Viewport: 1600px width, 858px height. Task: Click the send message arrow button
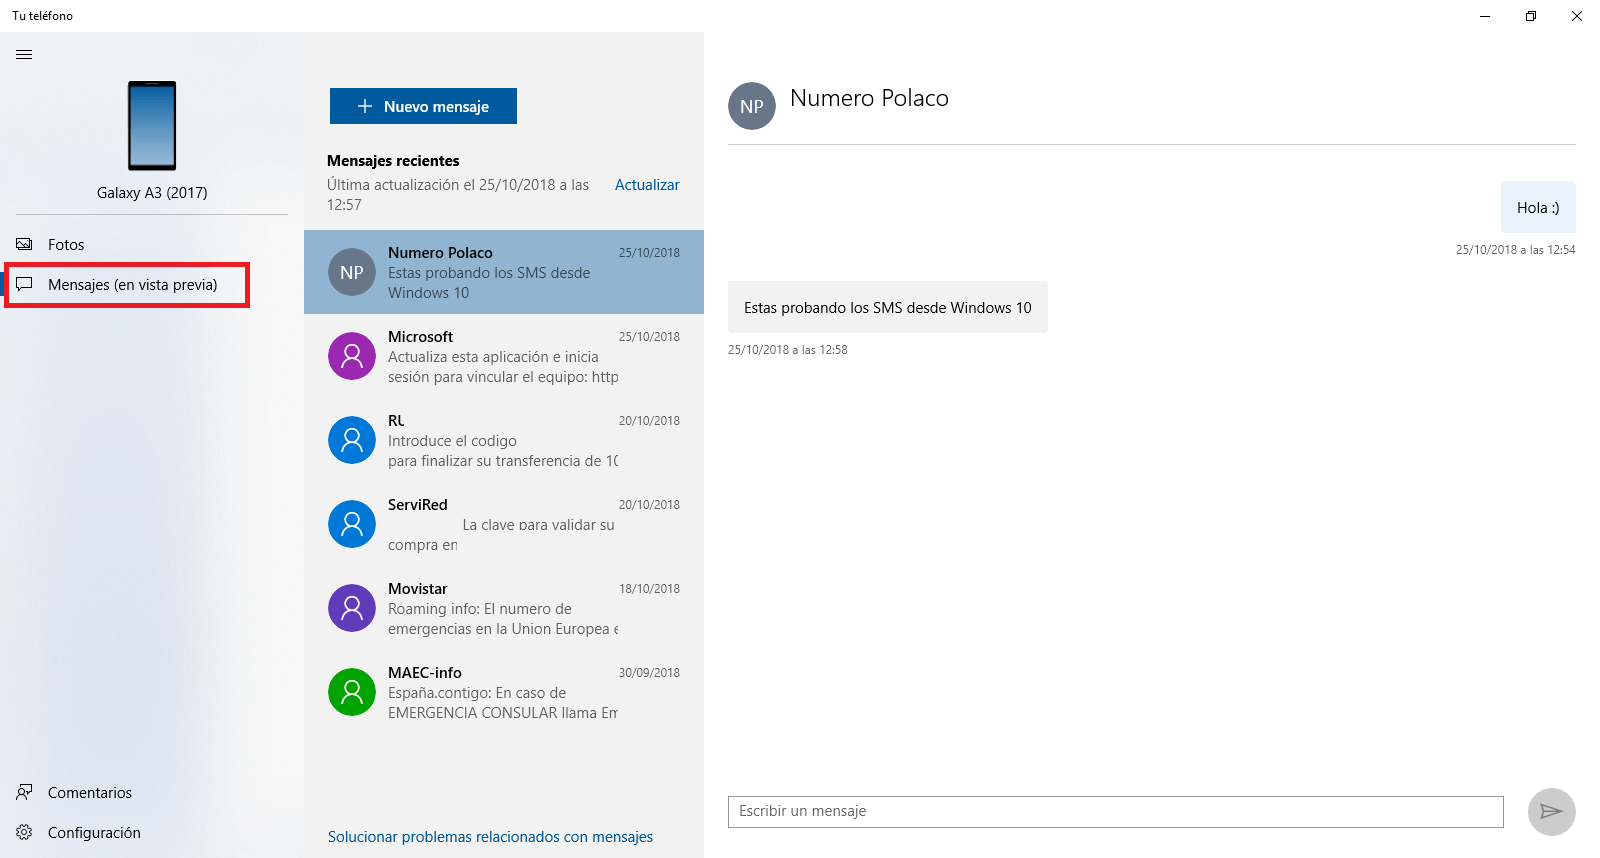point(1551,811)
